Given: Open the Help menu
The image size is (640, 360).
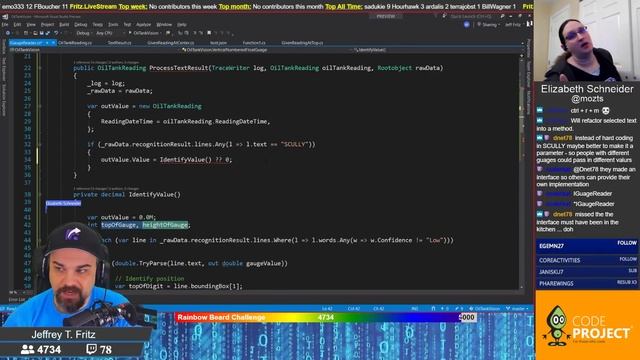Looking at the screenshot, I should (182, 25).
